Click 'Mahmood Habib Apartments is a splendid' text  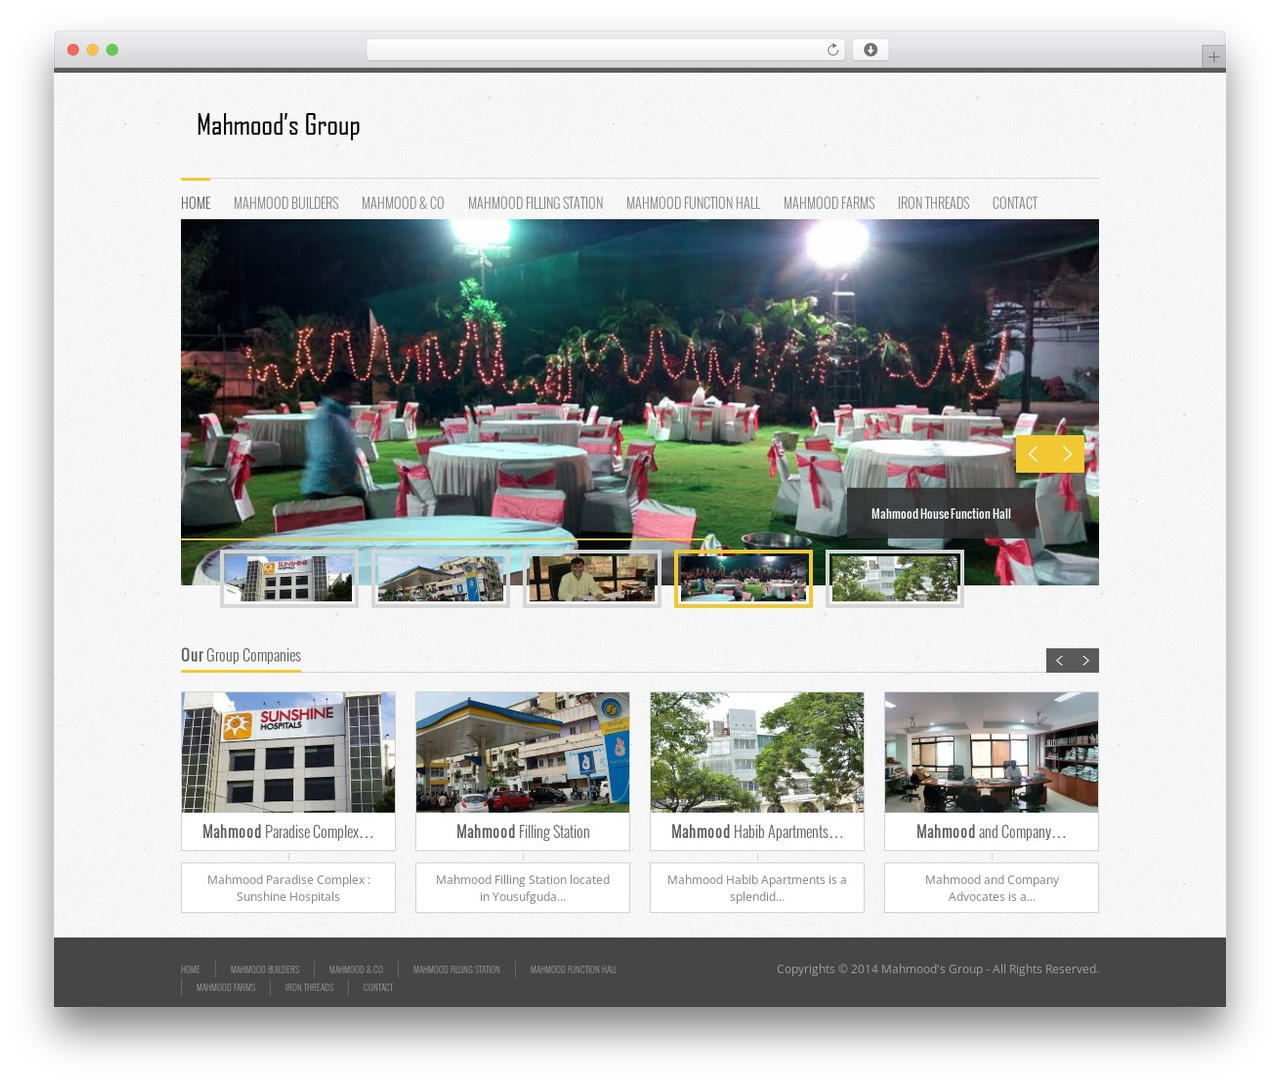(757, 888)
